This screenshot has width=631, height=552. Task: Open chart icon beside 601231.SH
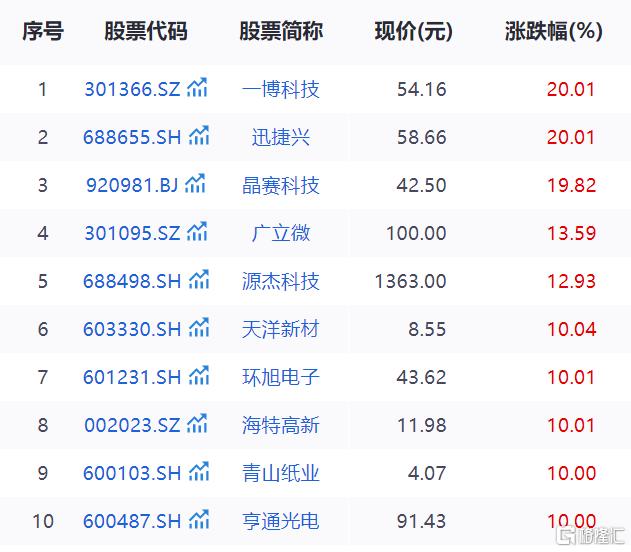tap(199, 375)
